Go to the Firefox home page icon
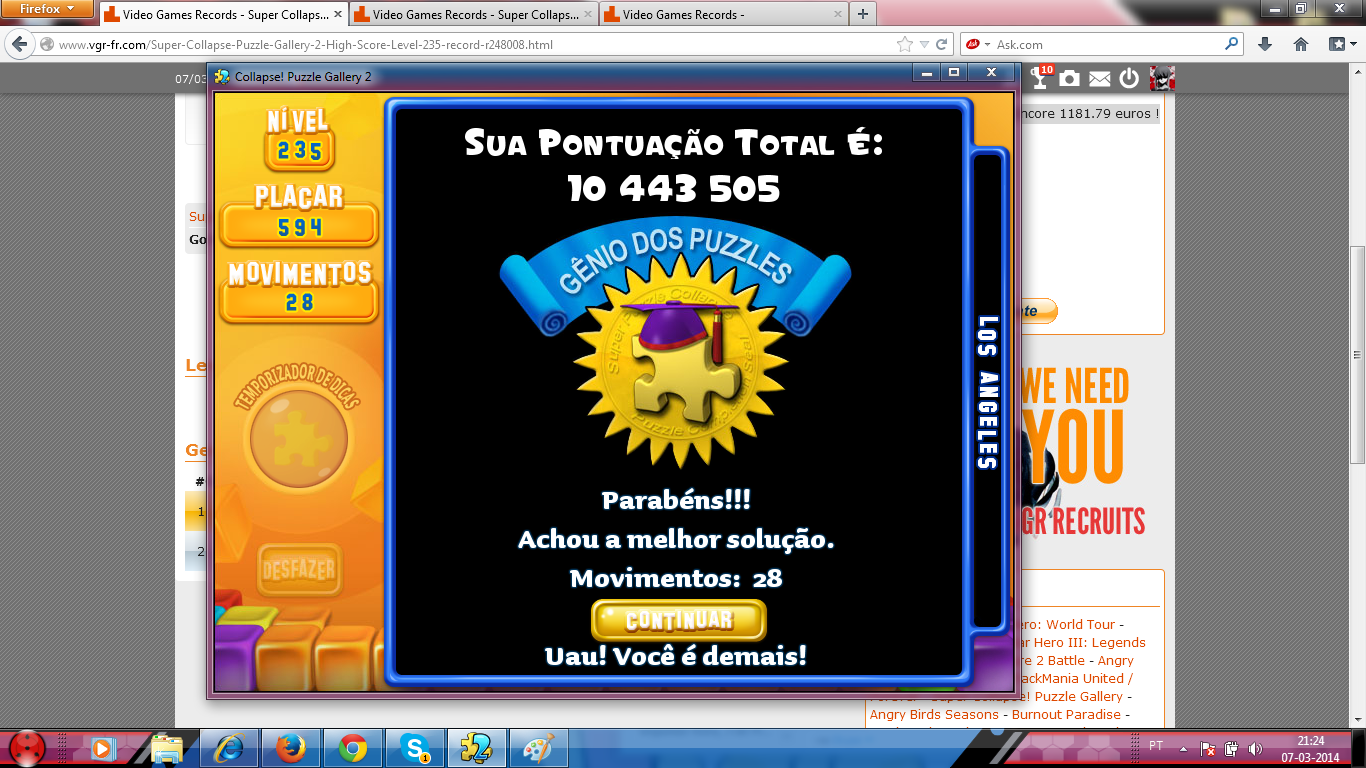Screen dimensions: 1366x768 point(1301,44)
